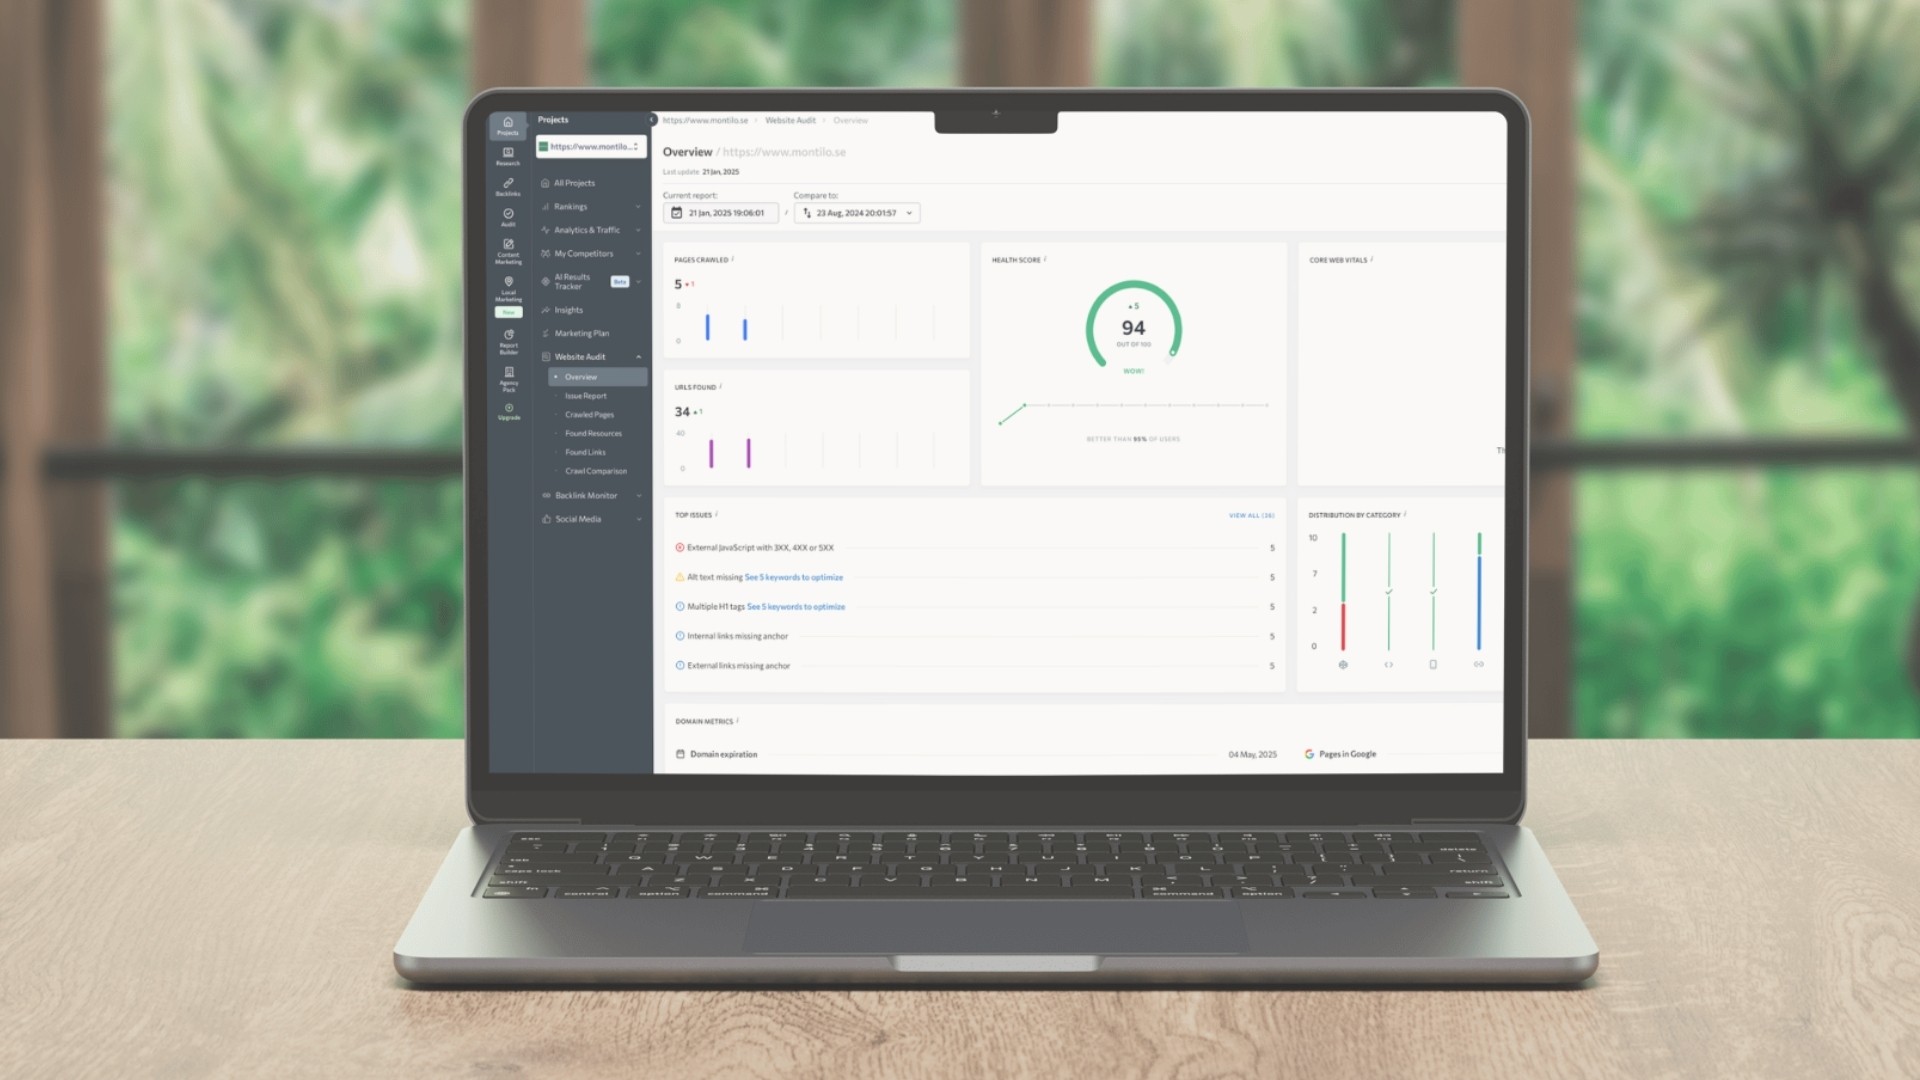Click the code brackets category icon under chart
The image size is (1920, 1080).
[1388, 664]
